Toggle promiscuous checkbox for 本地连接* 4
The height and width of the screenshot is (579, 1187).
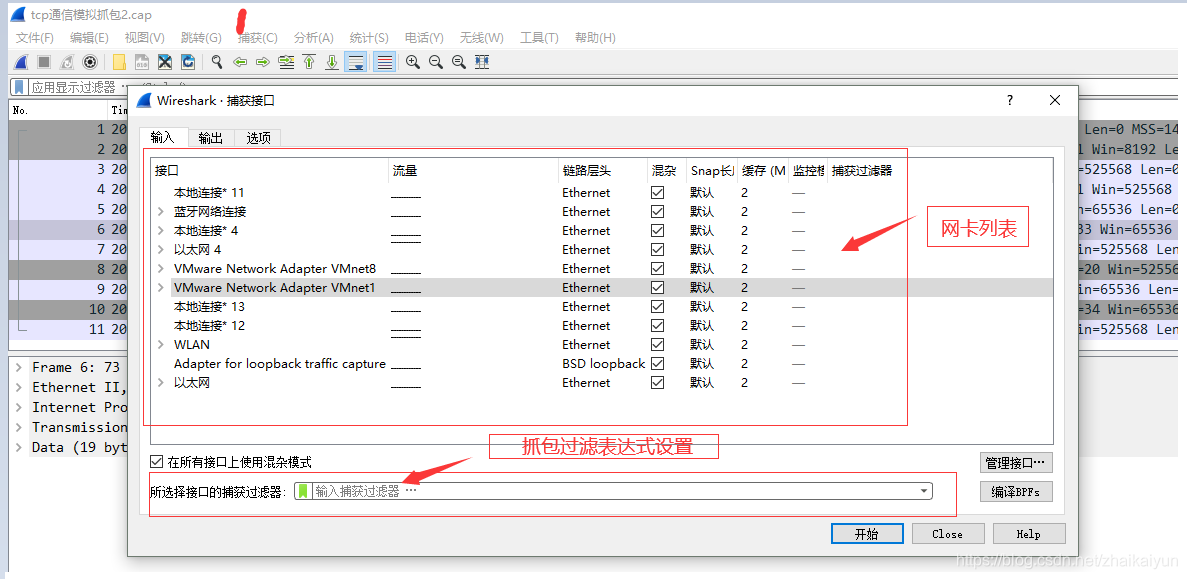[x=657, y=231]
